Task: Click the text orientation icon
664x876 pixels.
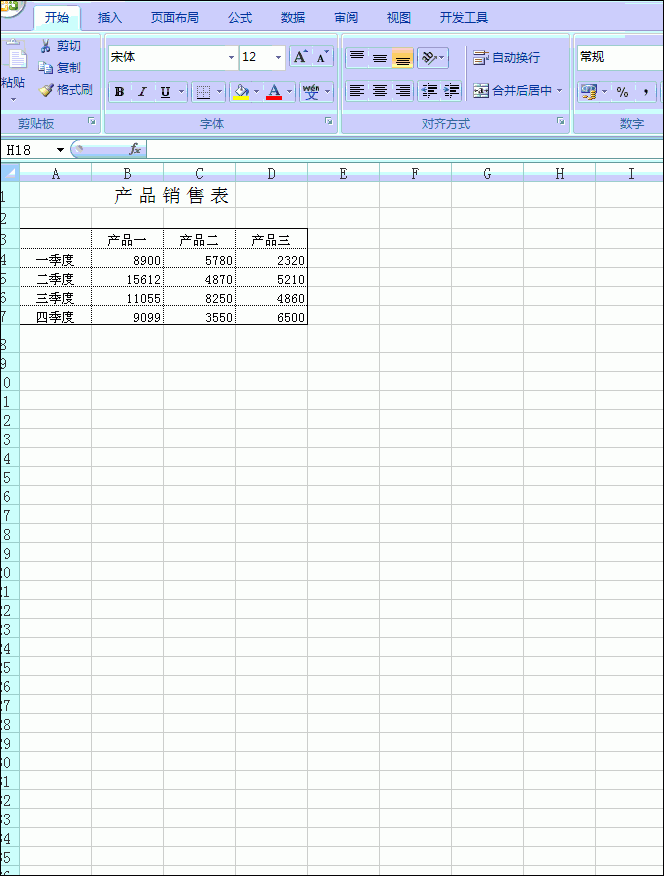Action: 428,58
